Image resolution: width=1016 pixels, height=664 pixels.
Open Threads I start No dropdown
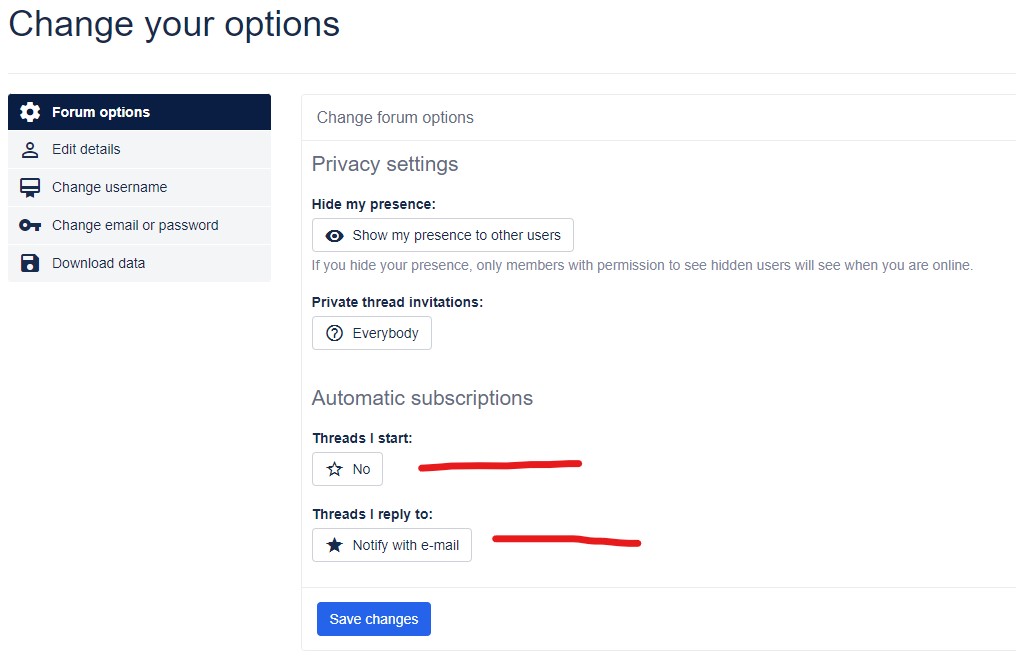click(x=347, y=469)
